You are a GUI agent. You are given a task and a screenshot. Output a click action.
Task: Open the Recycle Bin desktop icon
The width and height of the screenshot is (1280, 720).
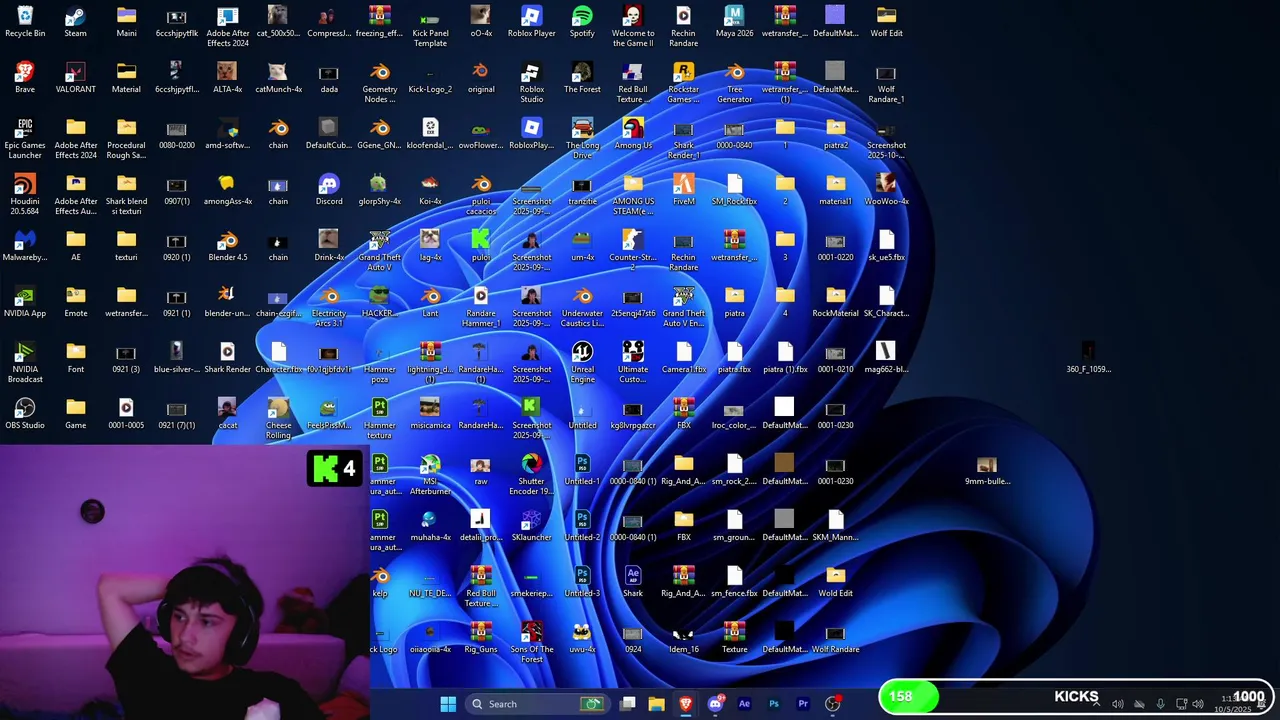click(x=25, y=22)
